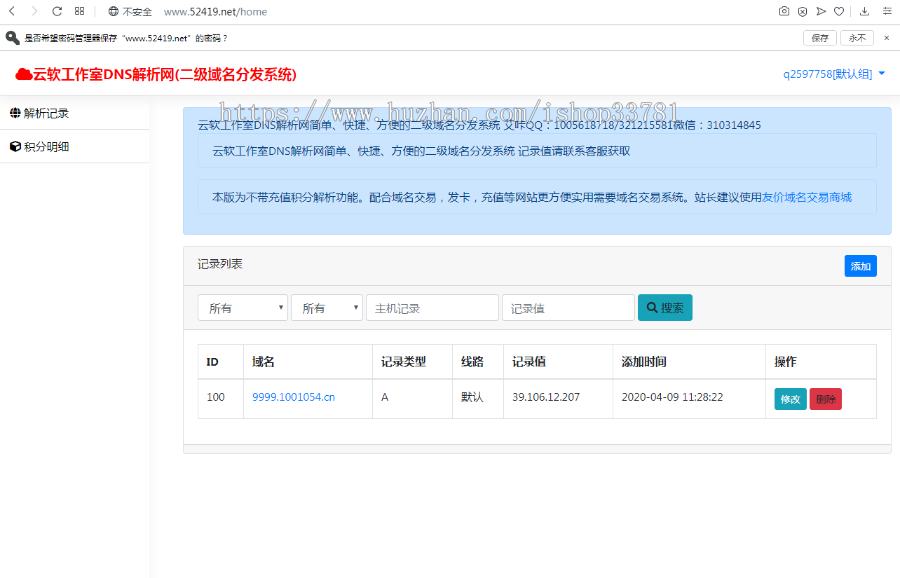This screenshot has width=900, height=578.
Task: Click the blue 添加 button
Action: [860, 265]
